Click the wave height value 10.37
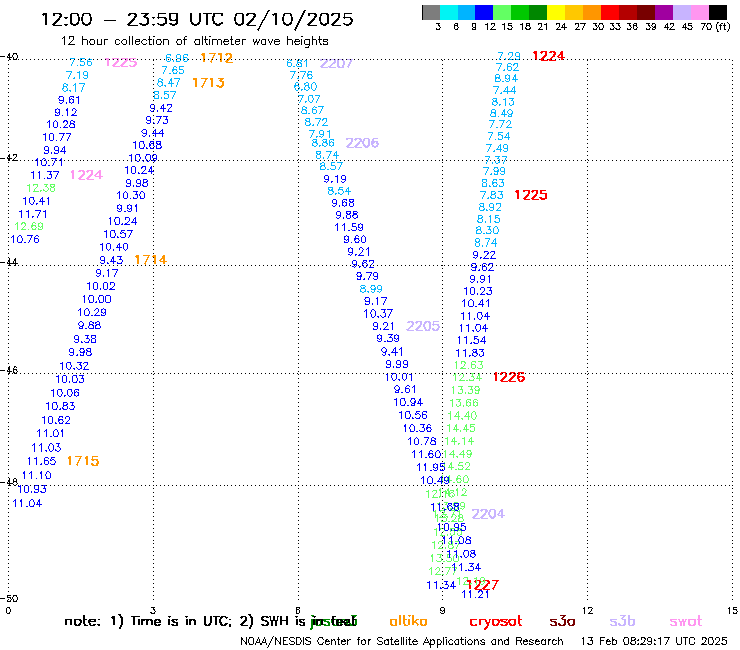This screenshot has height=650, width=740. click(378, 313)
